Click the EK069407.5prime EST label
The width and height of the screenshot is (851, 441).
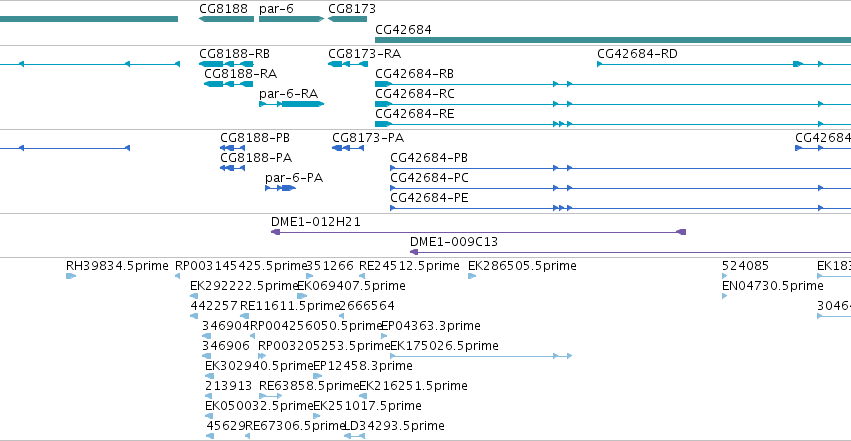point(352,286)
